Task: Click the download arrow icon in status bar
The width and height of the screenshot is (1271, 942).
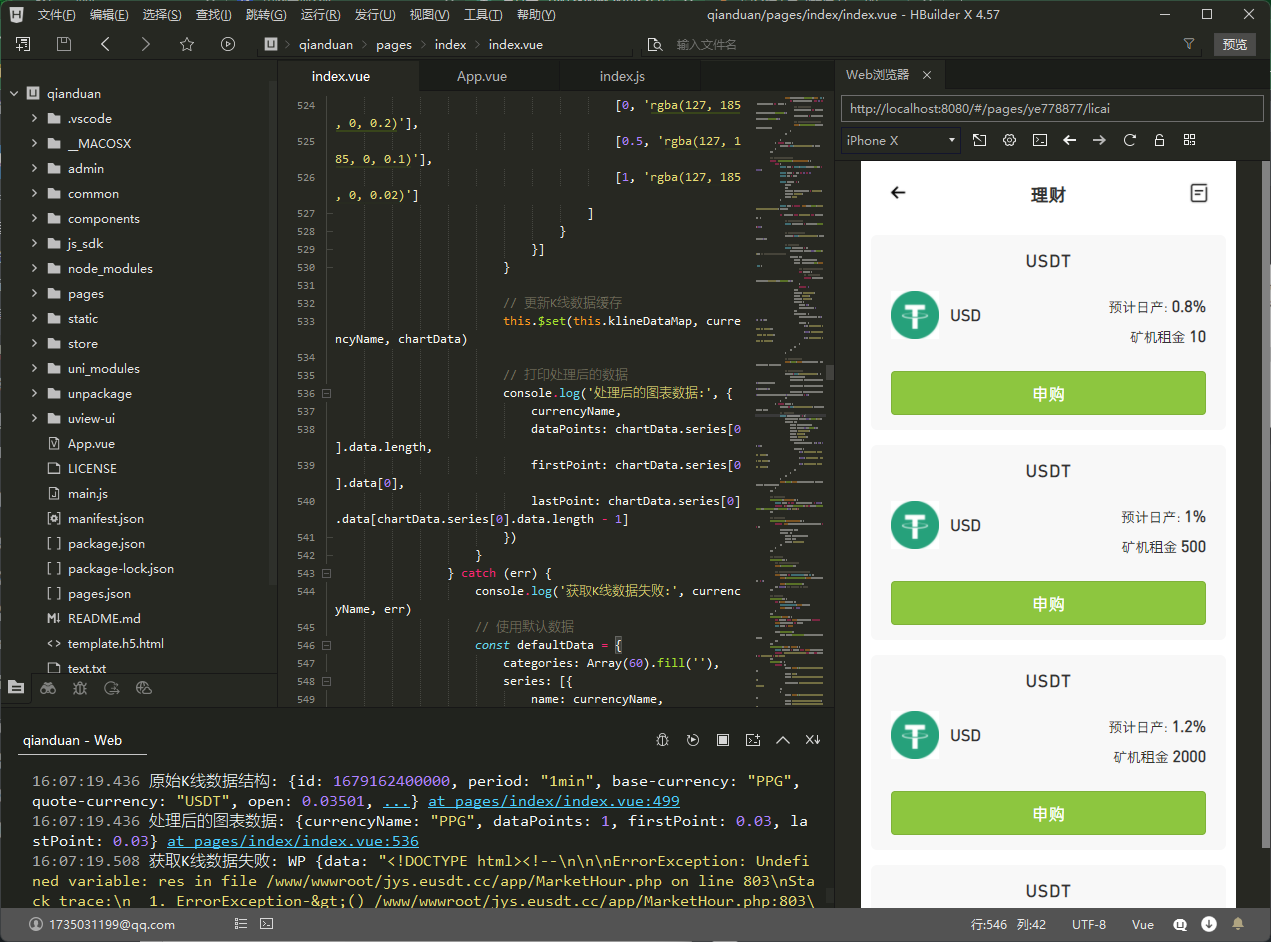Action: (x=1209, y=924)
